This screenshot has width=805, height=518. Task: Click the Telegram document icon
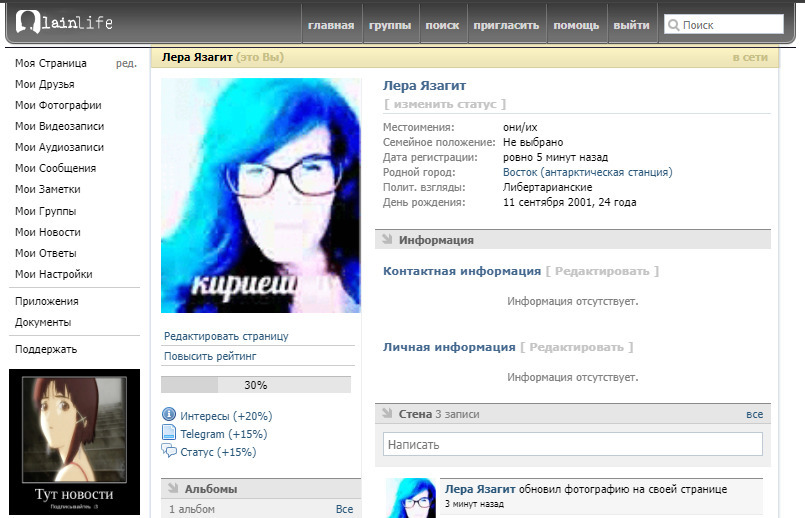click(169, 434)
